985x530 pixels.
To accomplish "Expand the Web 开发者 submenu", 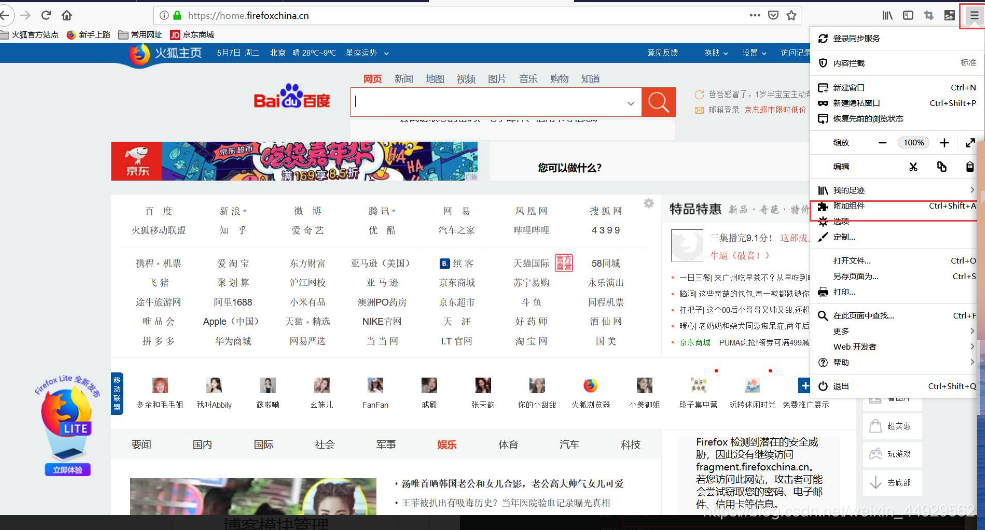I will click(x=896, y=347).
